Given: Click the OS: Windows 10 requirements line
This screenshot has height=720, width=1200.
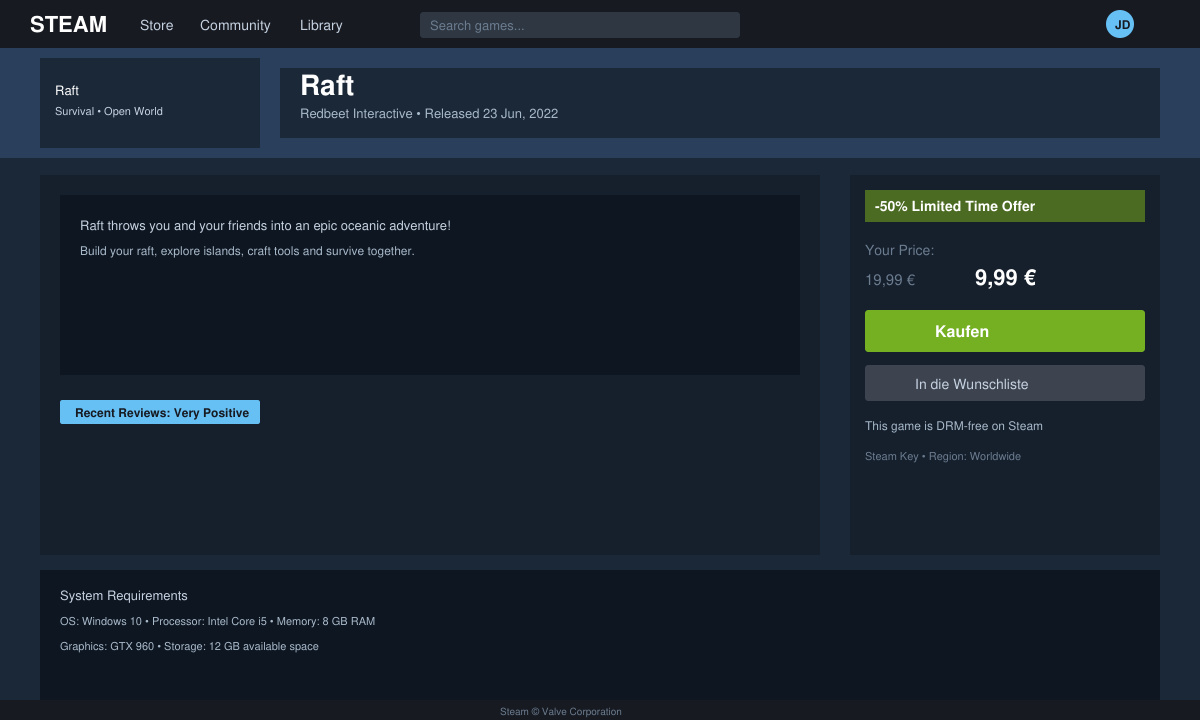Looking at the screenshot, I should point(218,621).
